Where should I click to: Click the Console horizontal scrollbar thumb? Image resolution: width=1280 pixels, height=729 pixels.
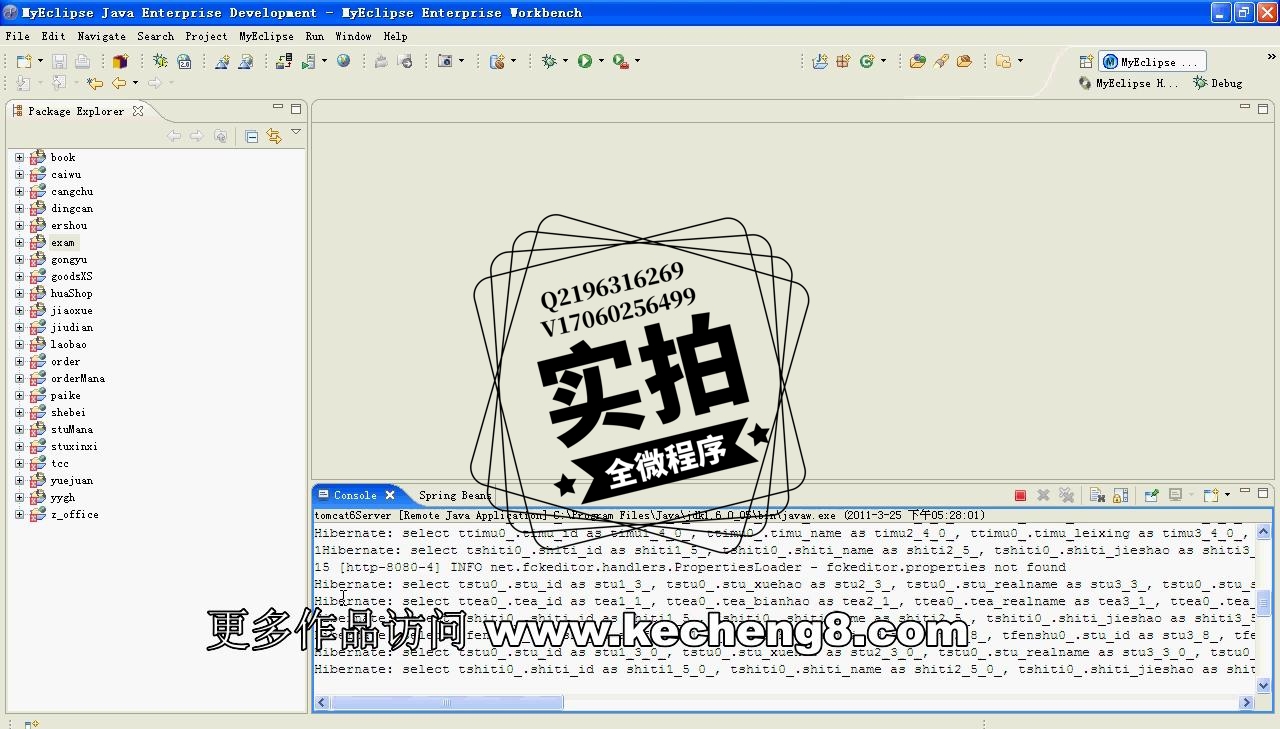point(447,703)
